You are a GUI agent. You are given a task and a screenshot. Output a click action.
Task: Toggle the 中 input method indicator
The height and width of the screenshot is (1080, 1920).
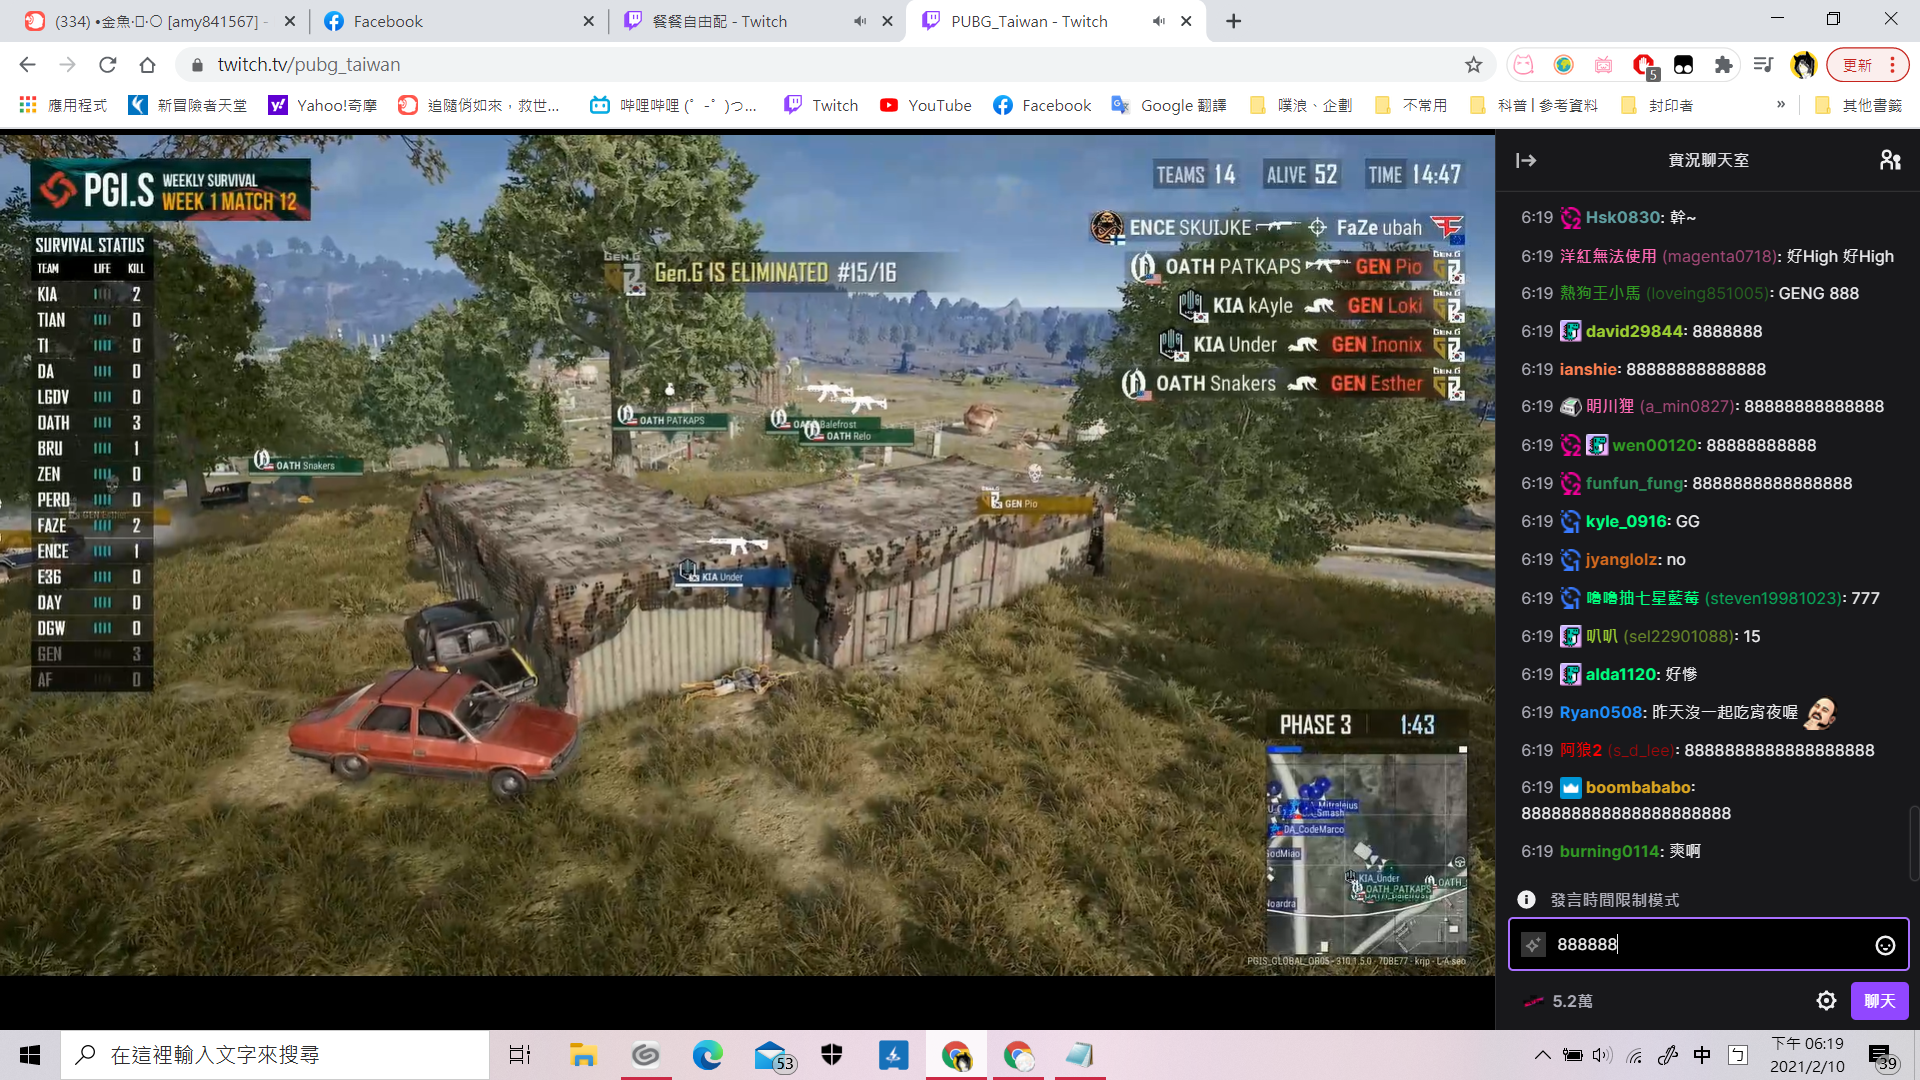point(1702,1055)
